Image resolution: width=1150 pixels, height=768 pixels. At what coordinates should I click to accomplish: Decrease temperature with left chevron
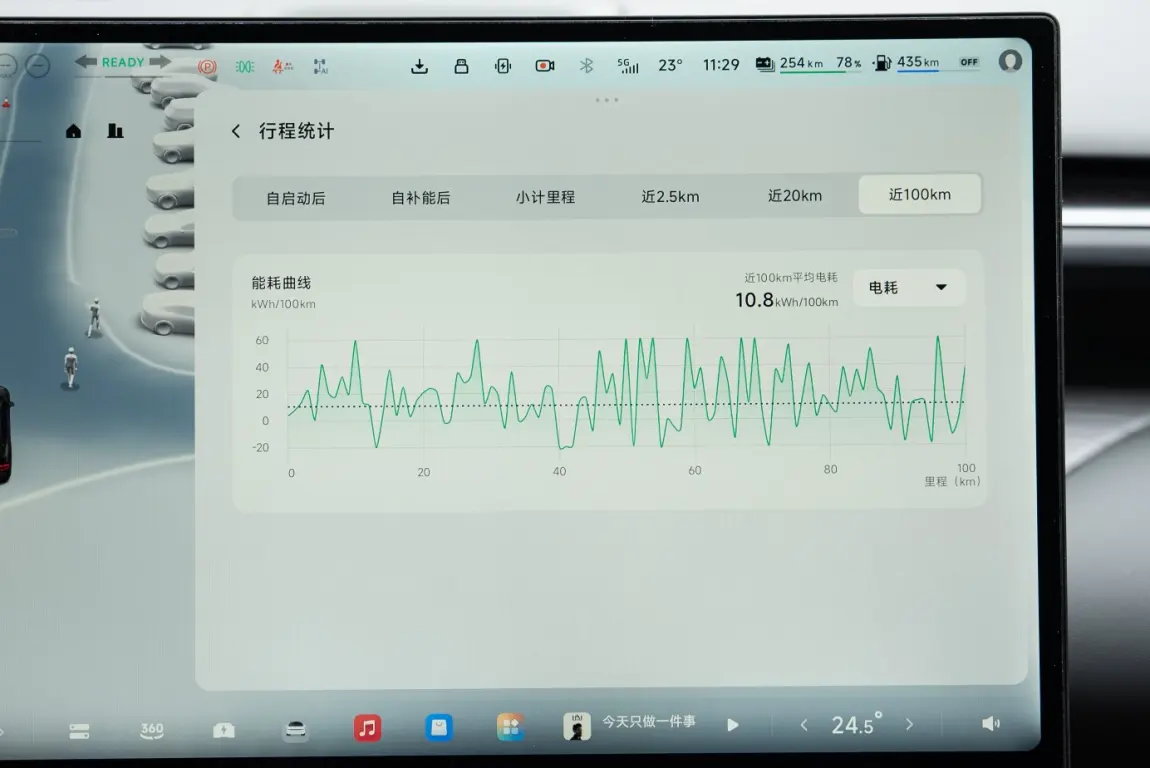click(x=804, y=725)
